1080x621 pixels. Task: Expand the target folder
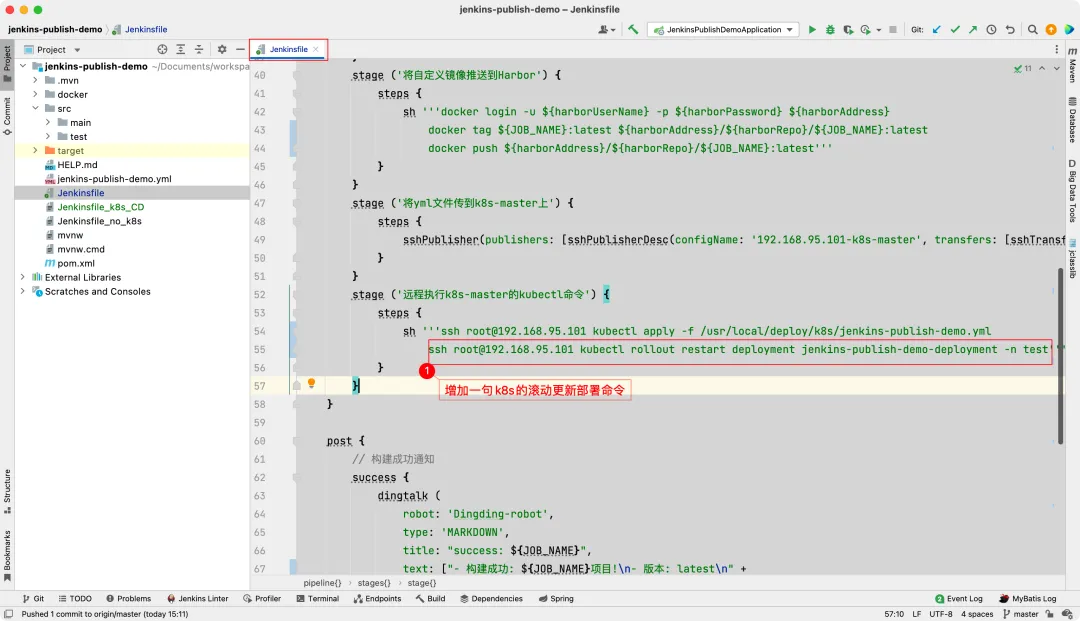(35, 150)
